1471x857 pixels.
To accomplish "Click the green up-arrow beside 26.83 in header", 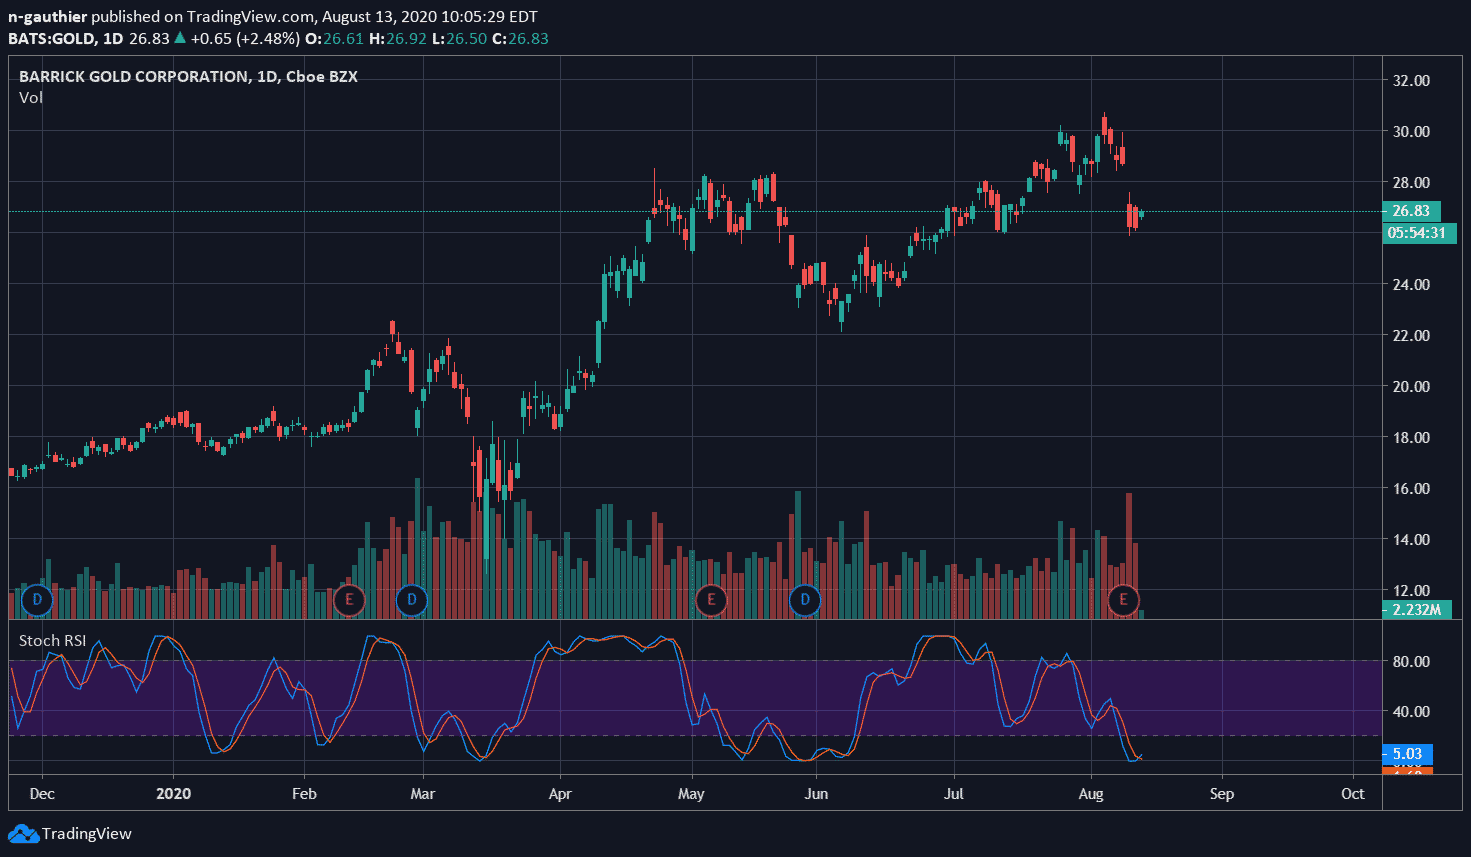I will 180,38.
